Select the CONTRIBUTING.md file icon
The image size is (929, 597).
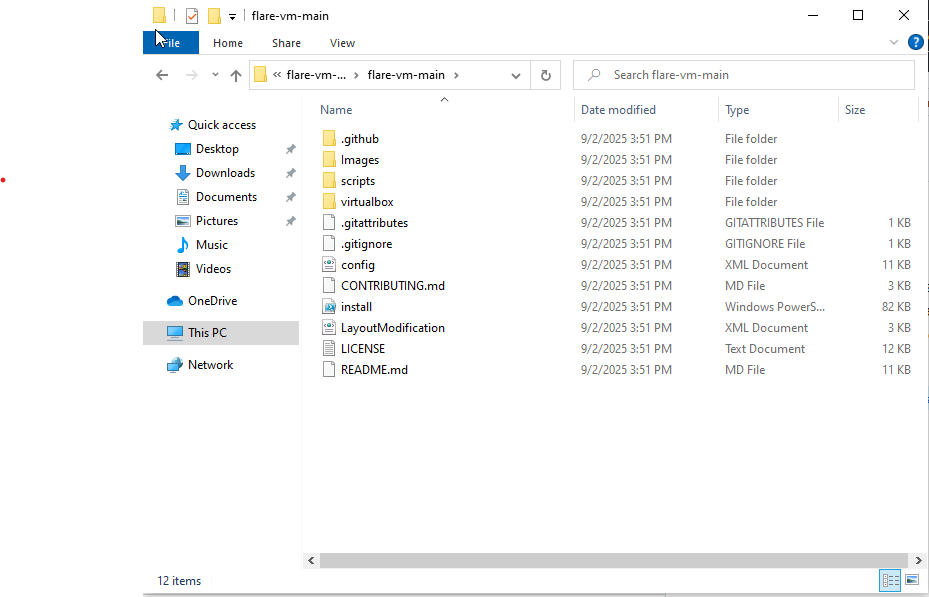(329, 285)
